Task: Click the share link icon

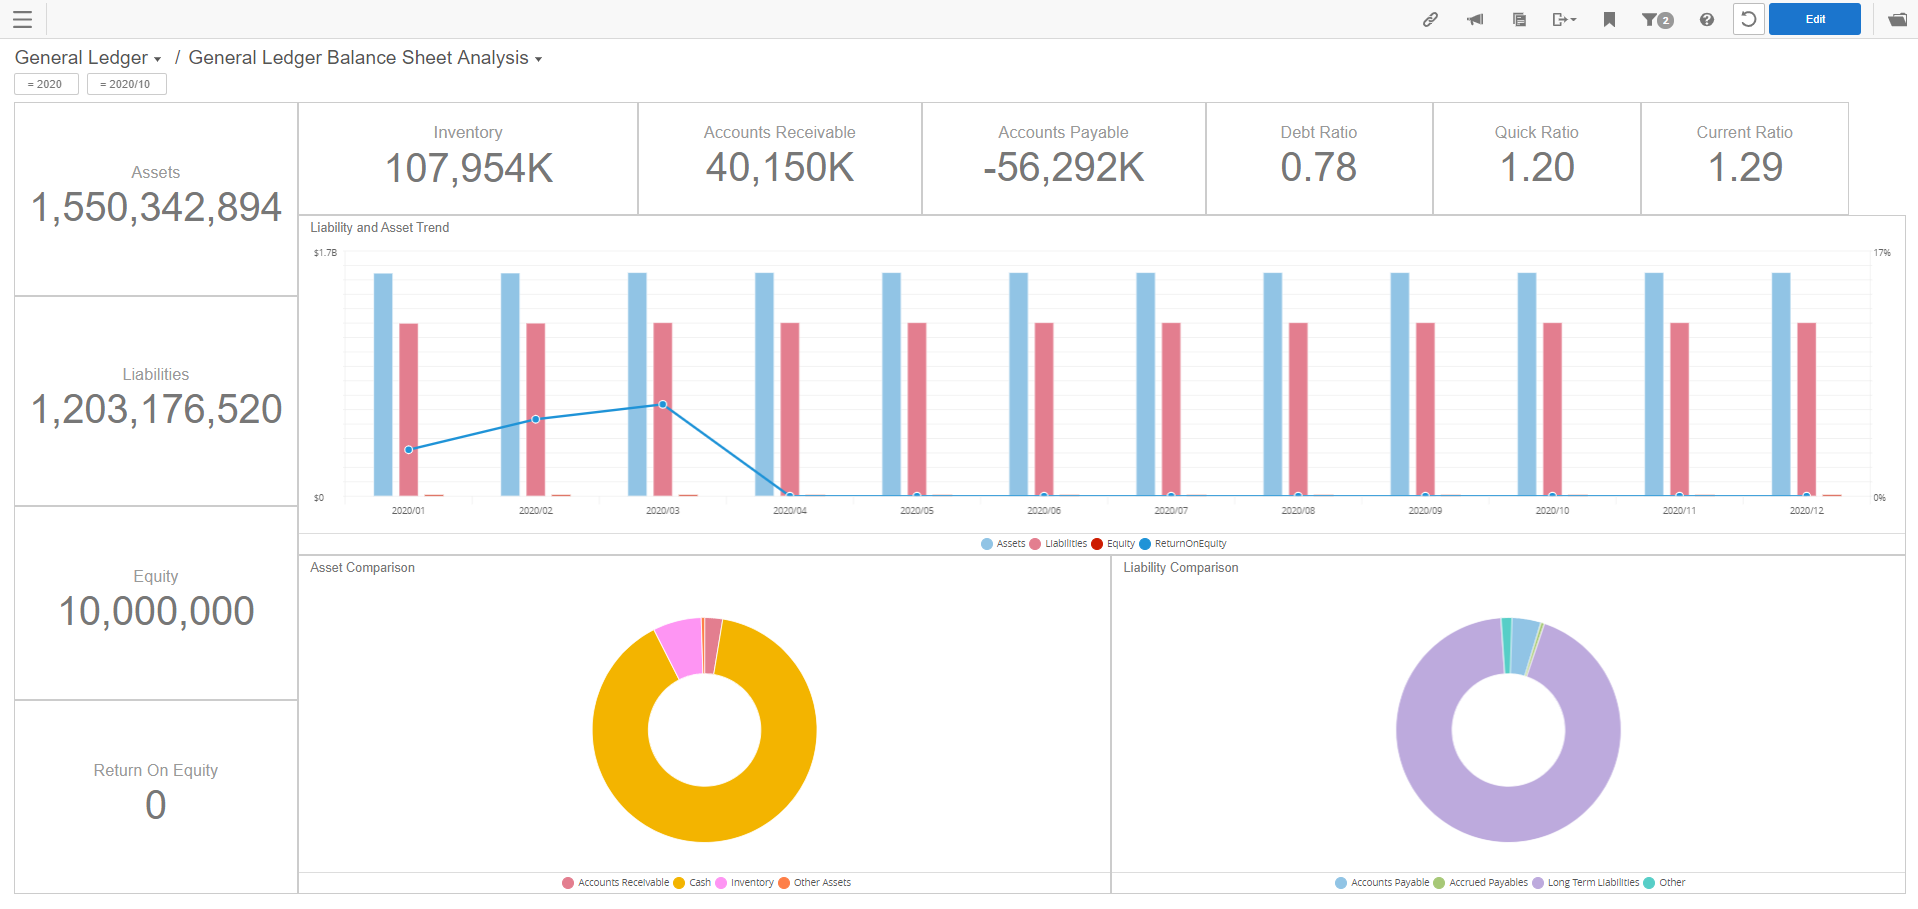Action: pos(1429,19)
